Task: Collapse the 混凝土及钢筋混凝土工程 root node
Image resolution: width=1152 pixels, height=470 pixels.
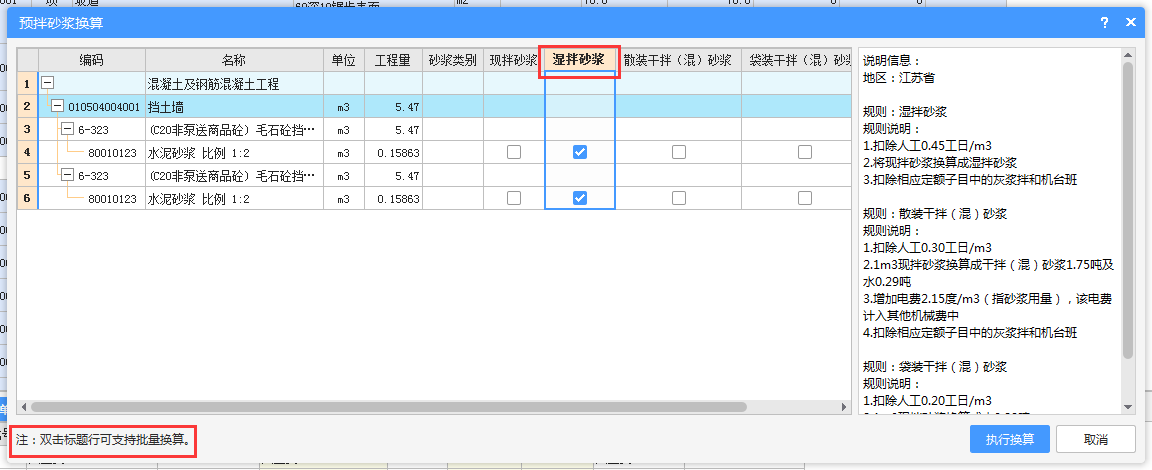Action: 47,83
